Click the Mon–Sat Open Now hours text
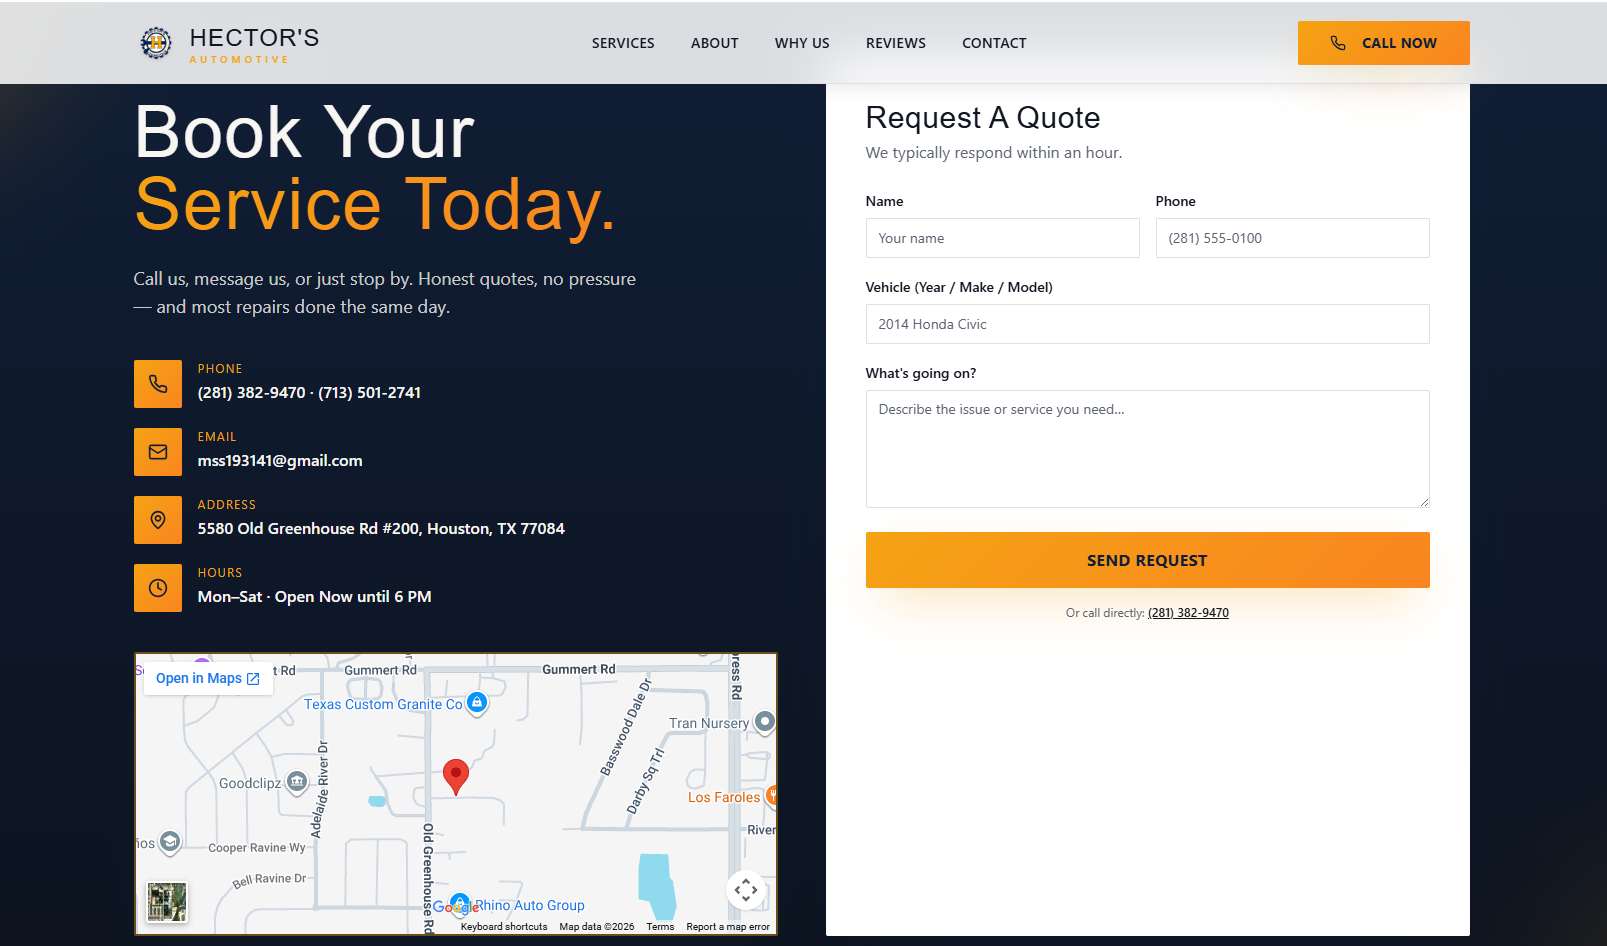 coord(314,597)
